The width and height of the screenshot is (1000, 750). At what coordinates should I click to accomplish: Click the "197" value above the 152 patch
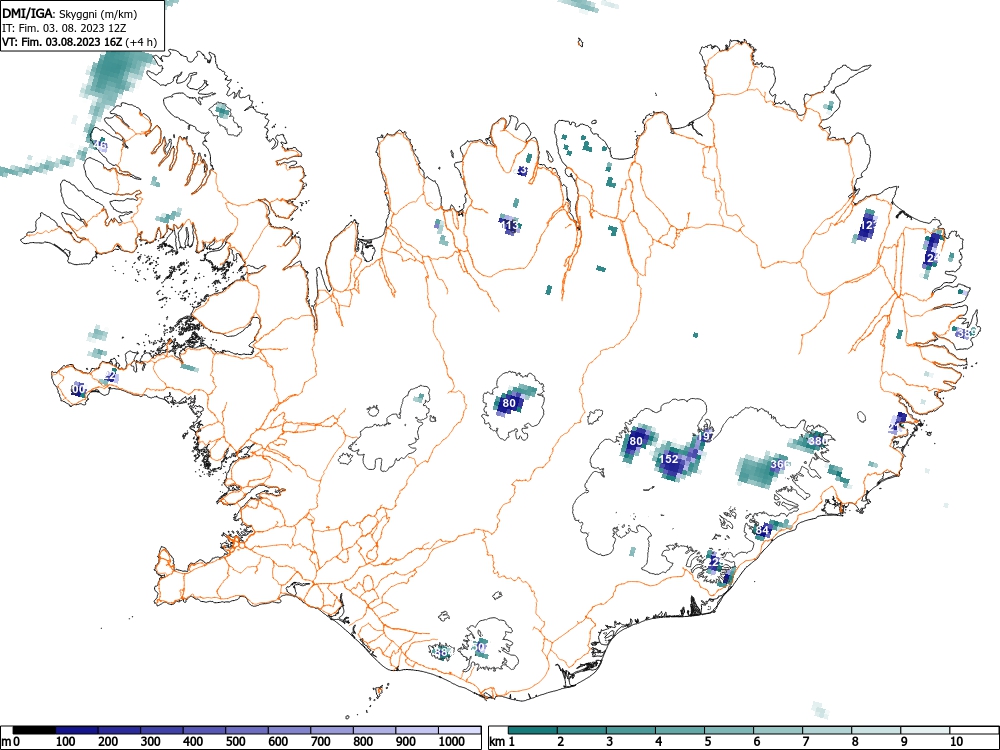click(x=704, y=437)
